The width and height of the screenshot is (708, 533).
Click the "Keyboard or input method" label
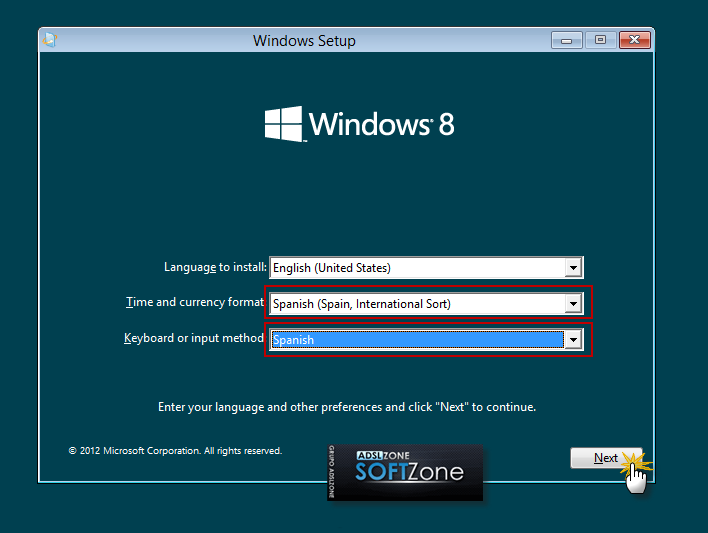[194, 338]
